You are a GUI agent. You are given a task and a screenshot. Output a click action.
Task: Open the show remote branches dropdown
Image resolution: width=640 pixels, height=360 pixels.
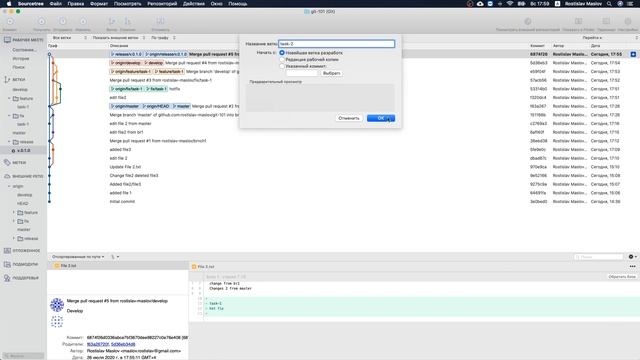tap(119, 38)
